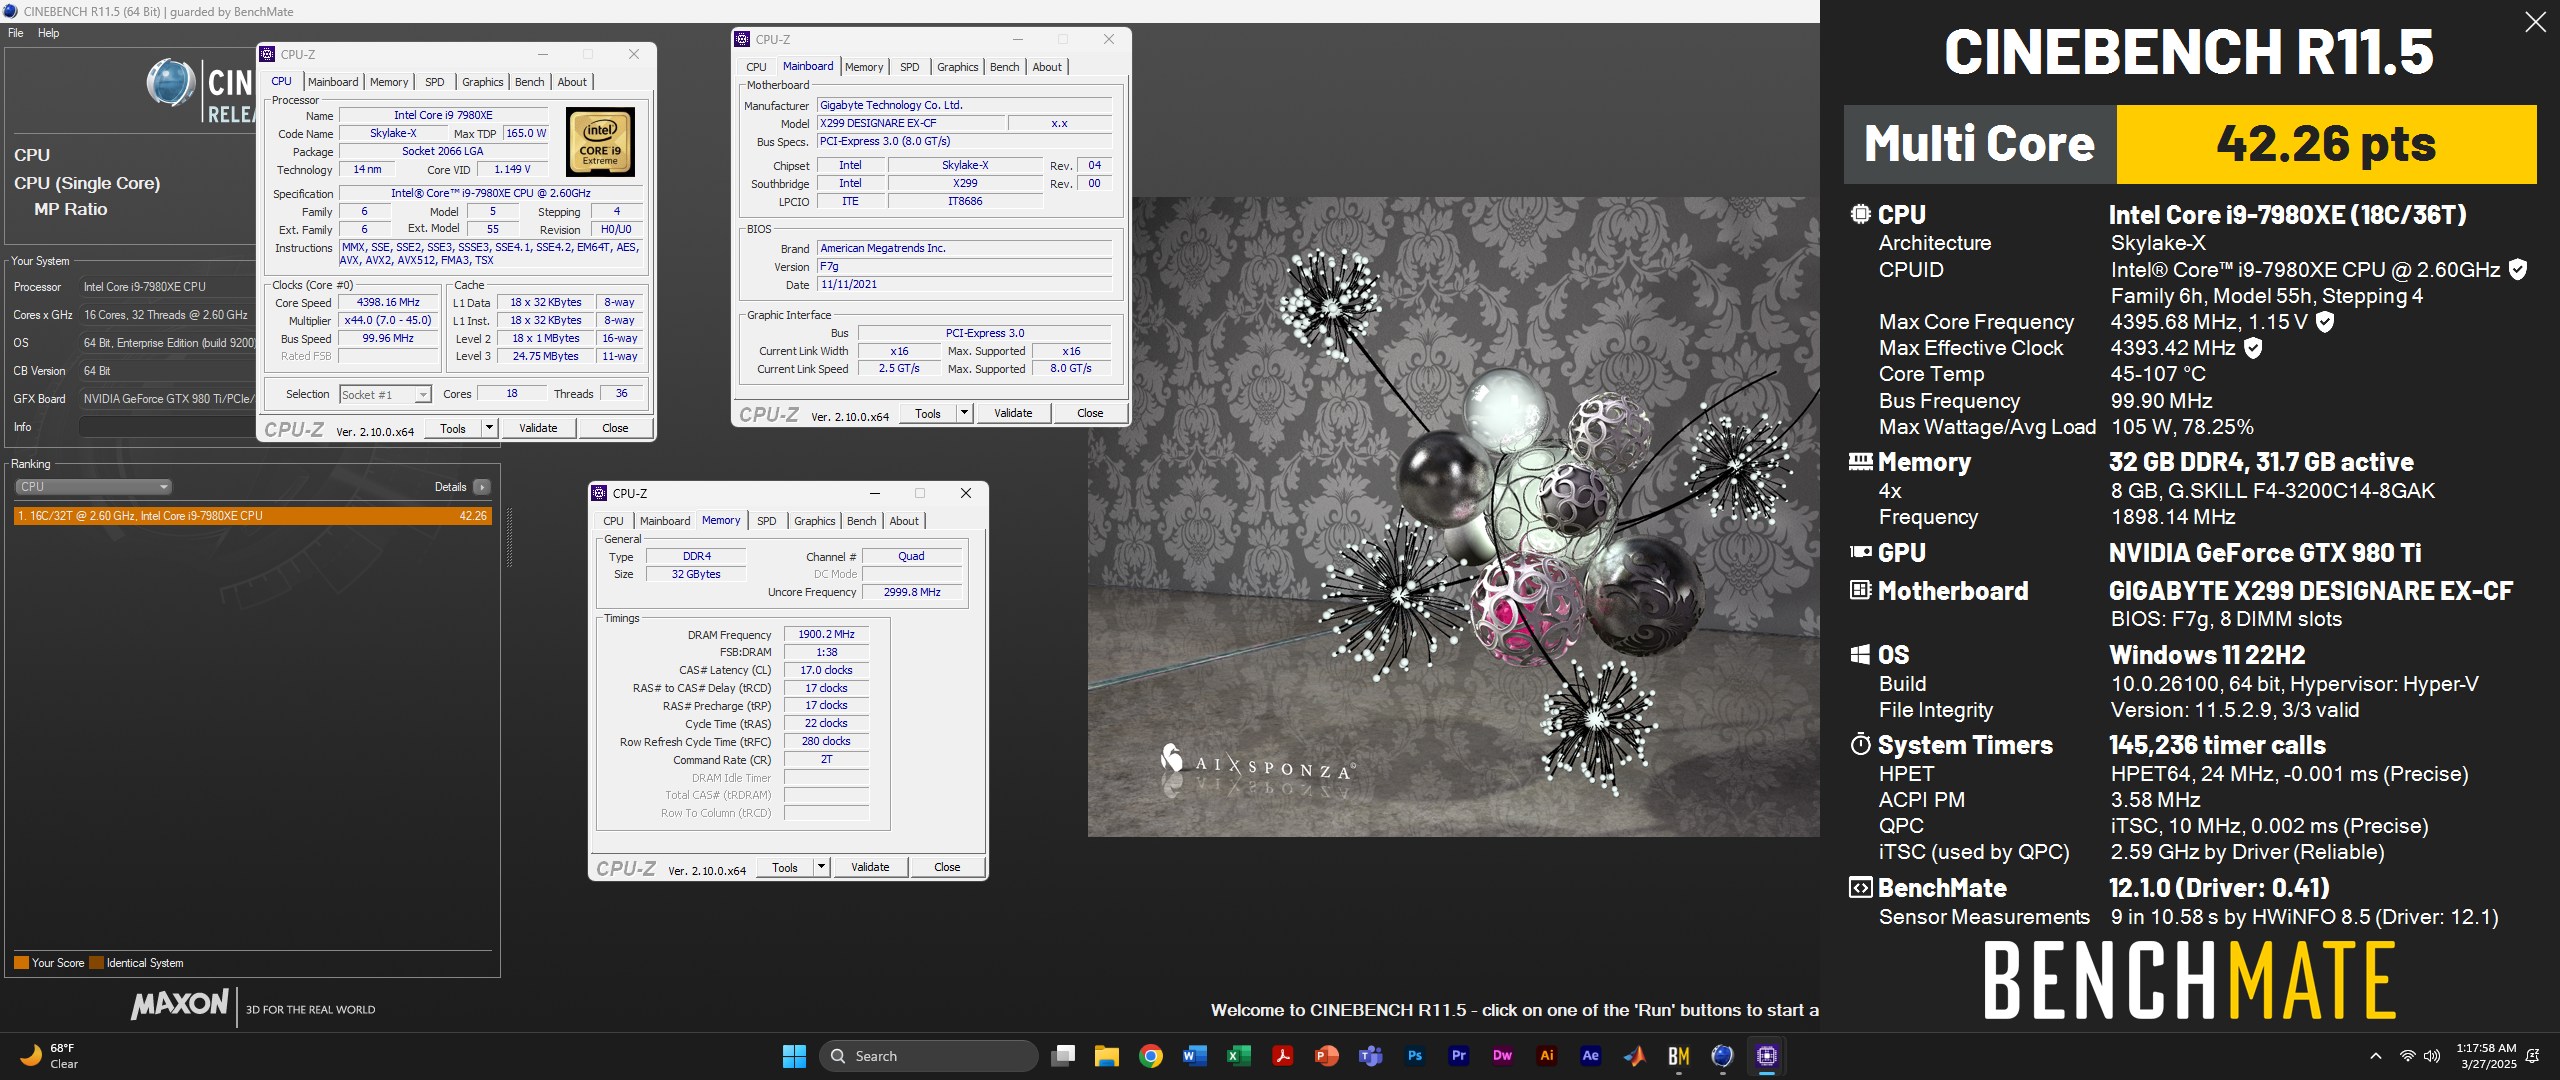Click Close button in CPU-Z CPU window

tap(615, 428)
